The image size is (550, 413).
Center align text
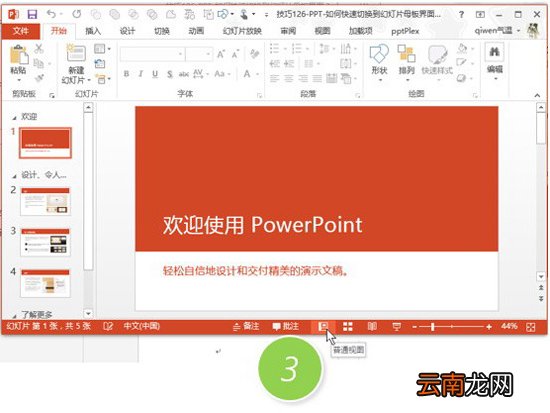pos(289,79)
